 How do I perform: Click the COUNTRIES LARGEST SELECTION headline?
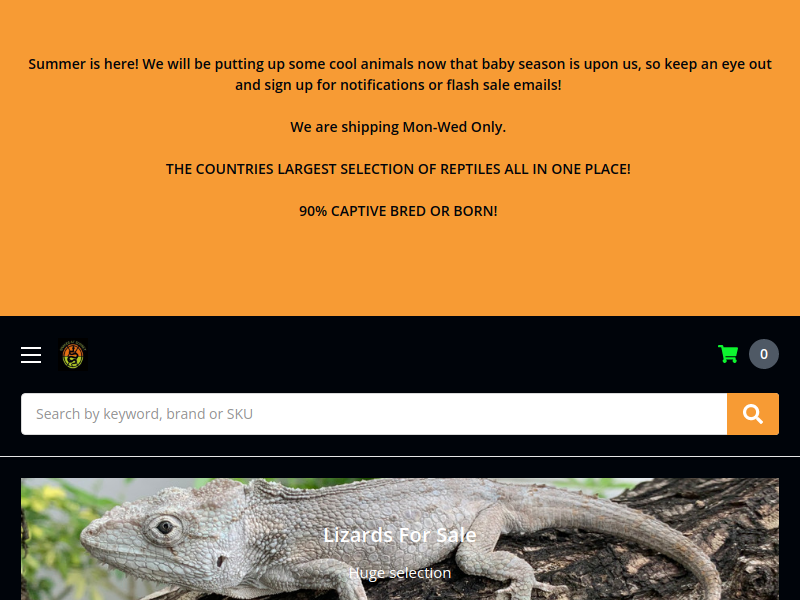(398, 169)
